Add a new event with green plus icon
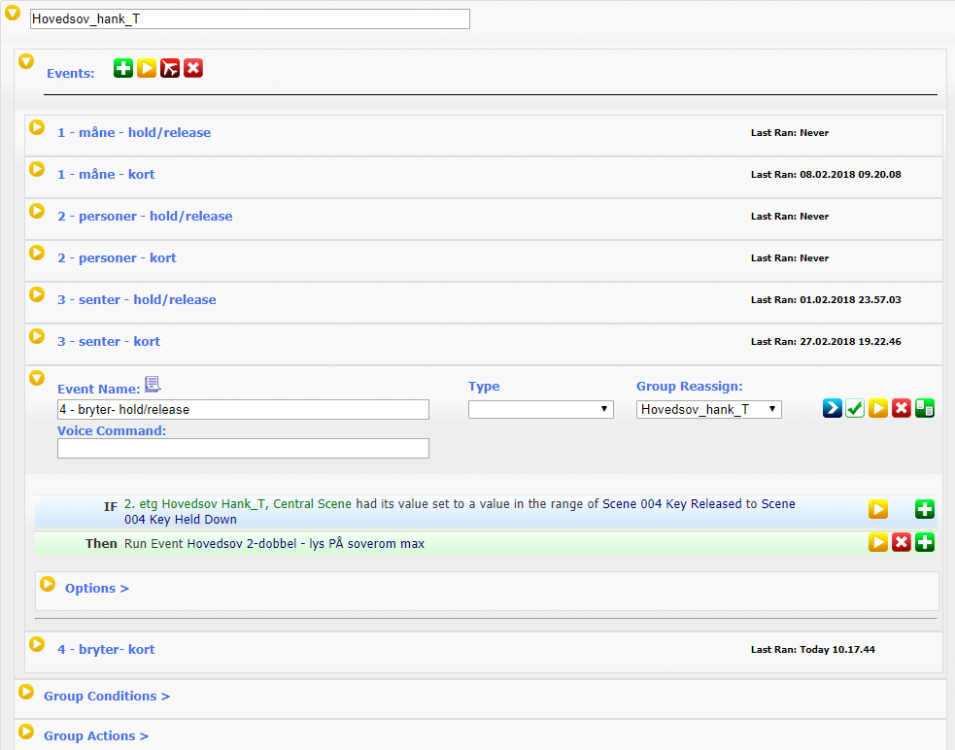 [123, 68]
